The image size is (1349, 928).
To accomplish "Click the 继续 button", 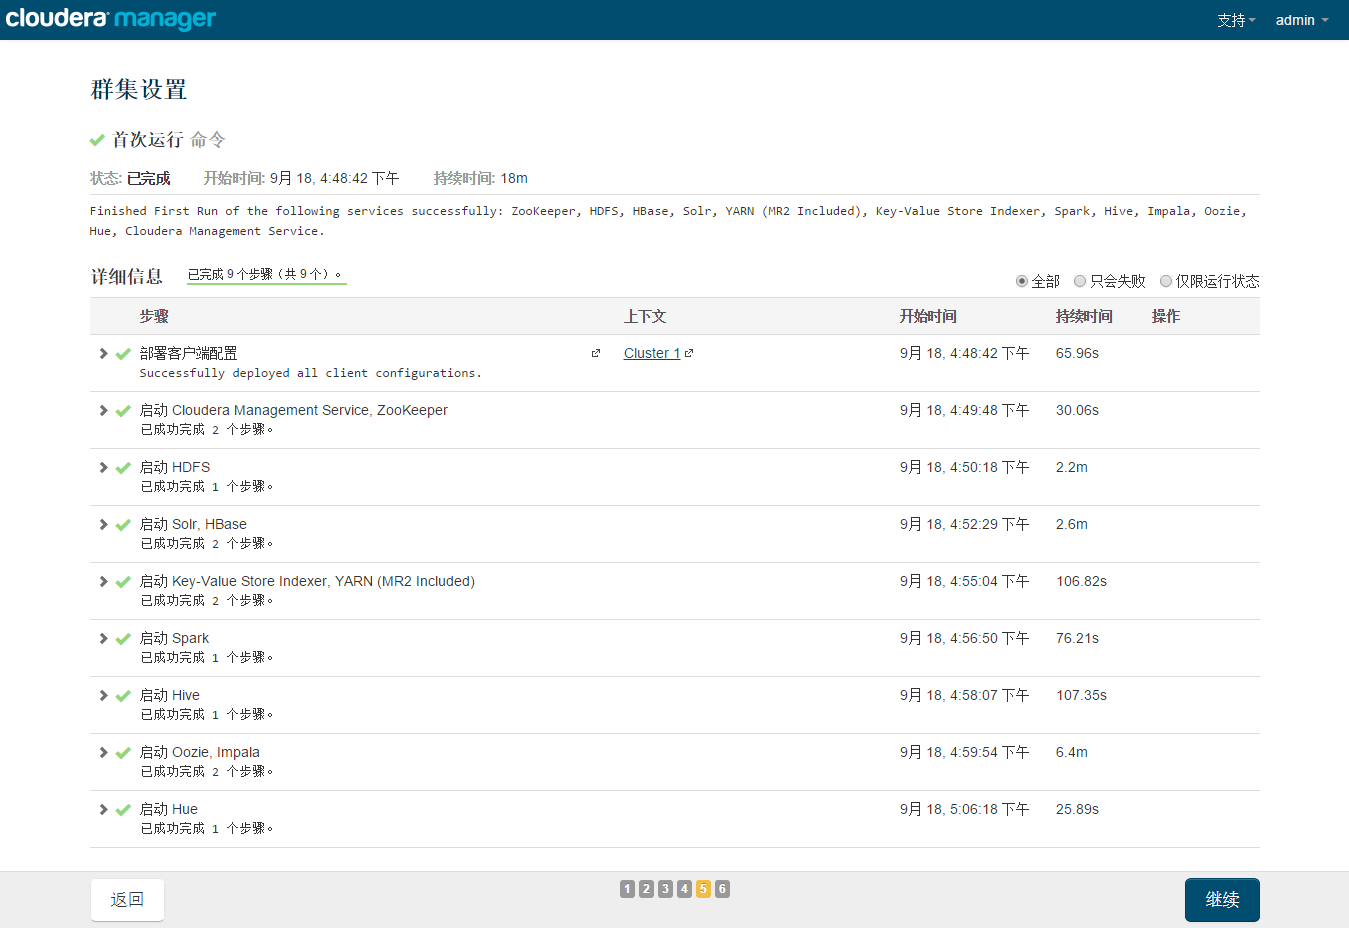I will [1222, 900].
